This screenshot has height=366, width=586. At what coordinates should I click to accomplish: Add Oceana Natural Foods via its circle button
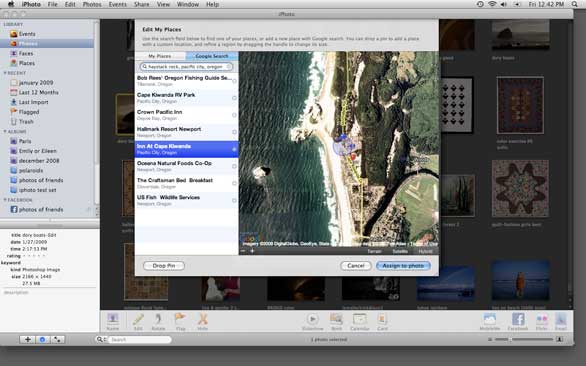[234, 166]
